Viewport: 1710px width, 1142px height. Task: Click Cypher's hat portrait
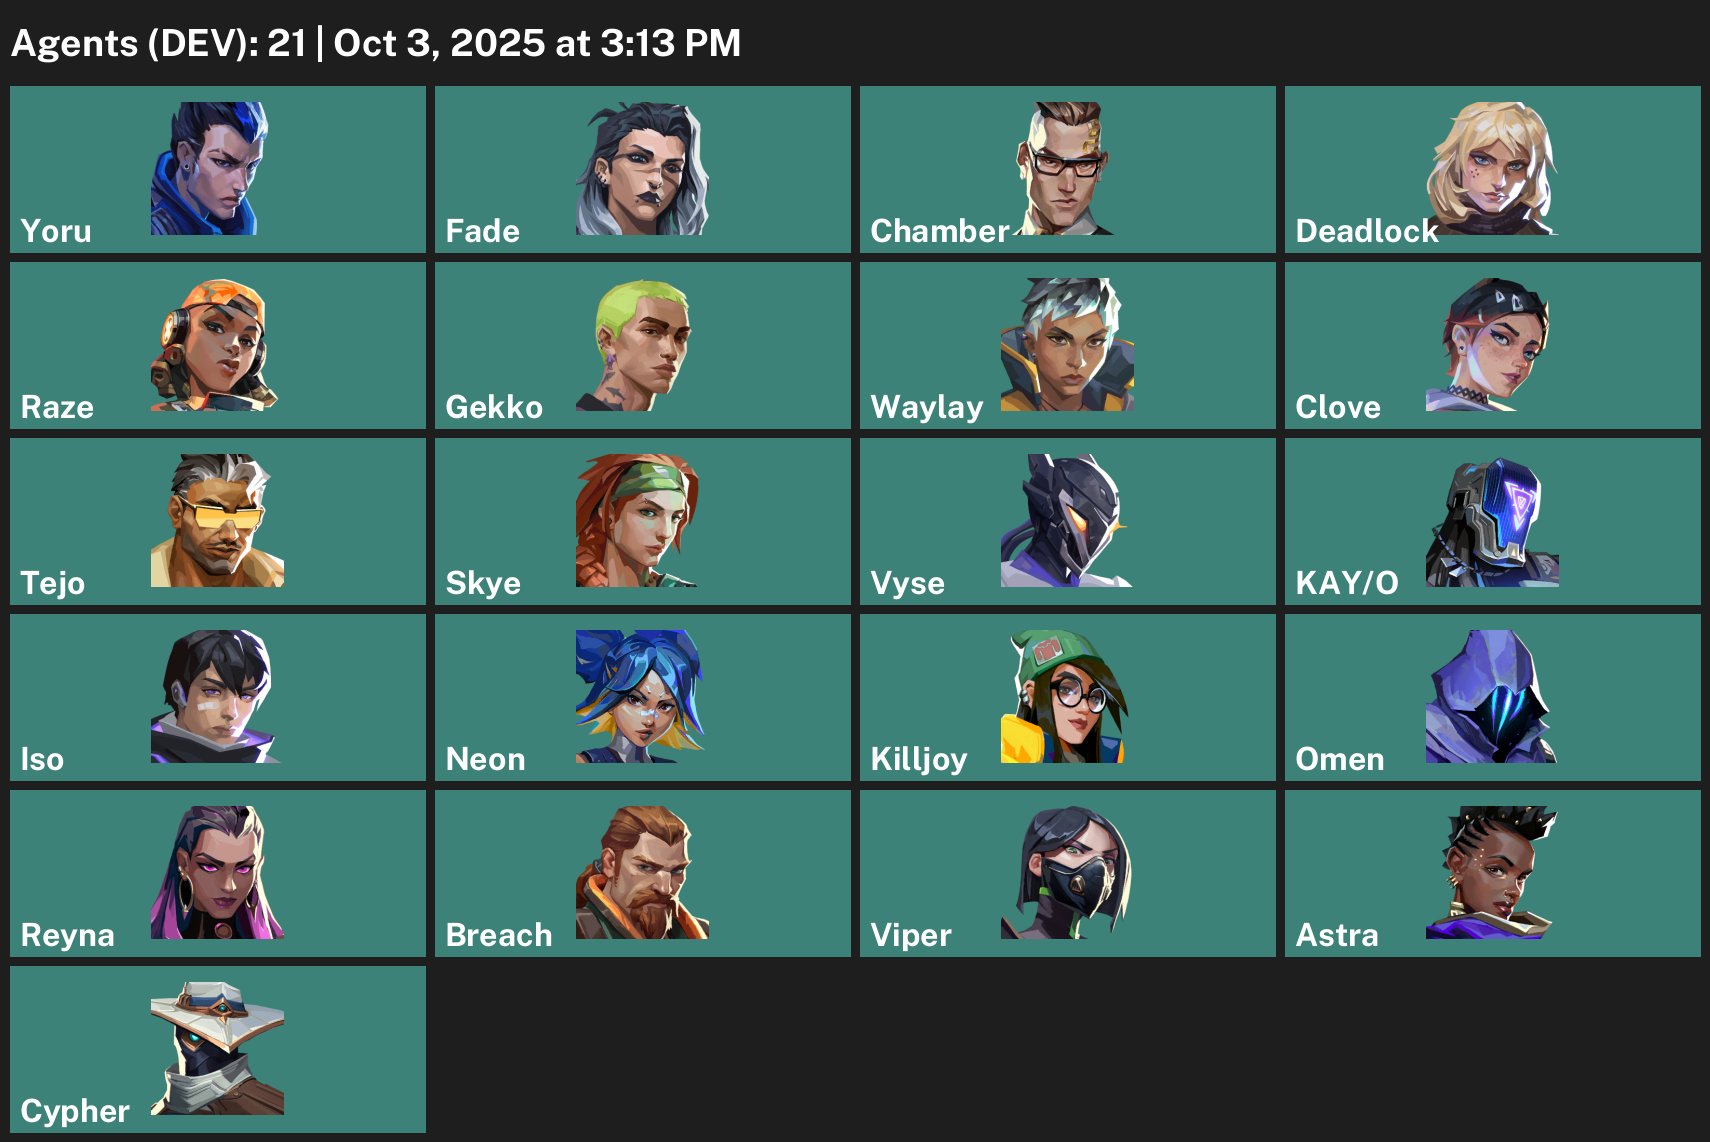(x=217, y=1048)
